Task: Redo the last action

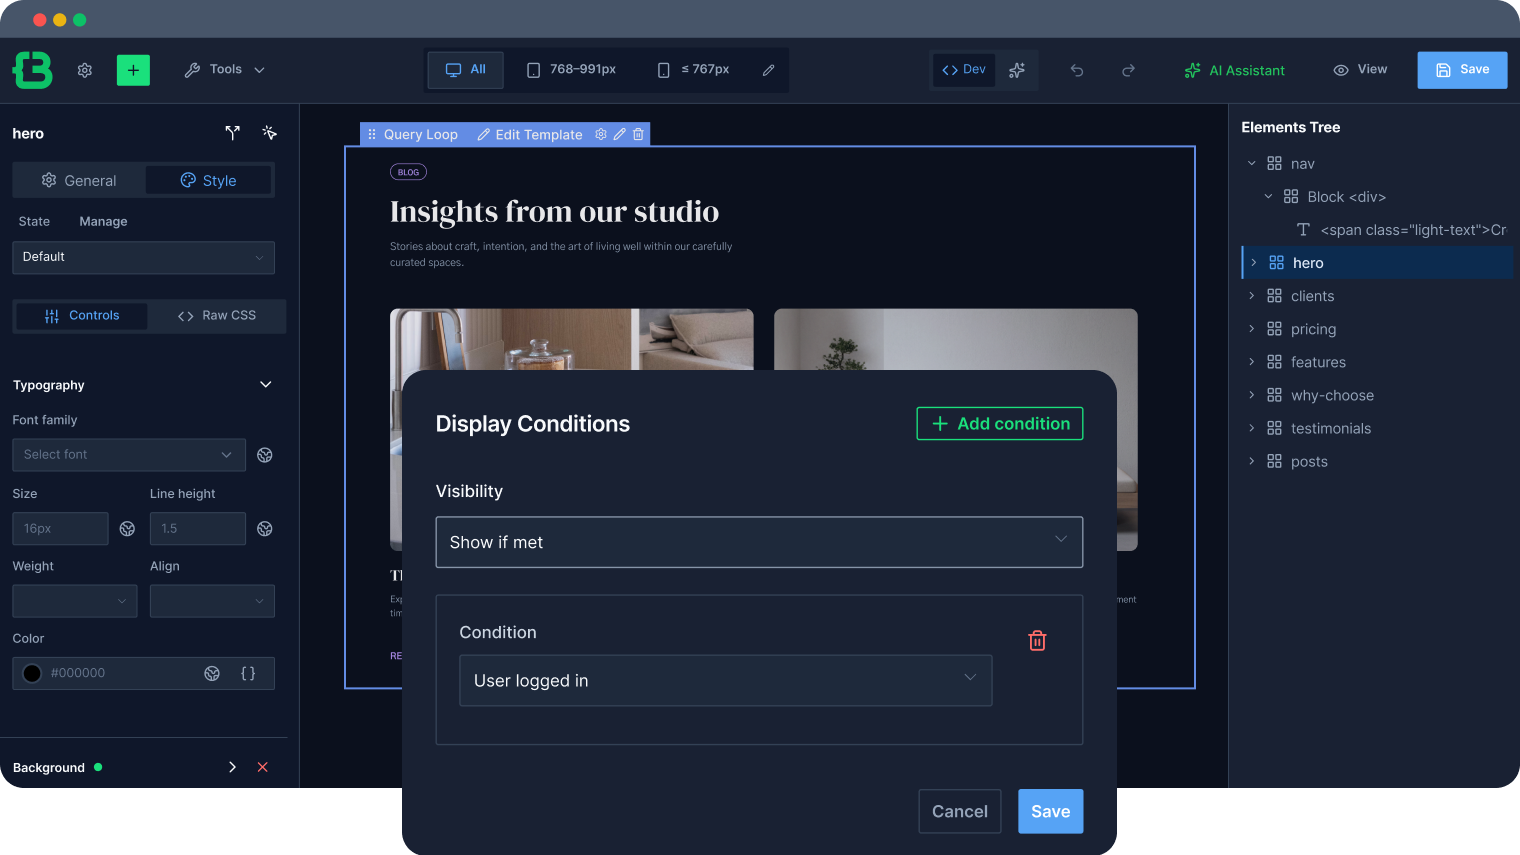Action: 1128,70
